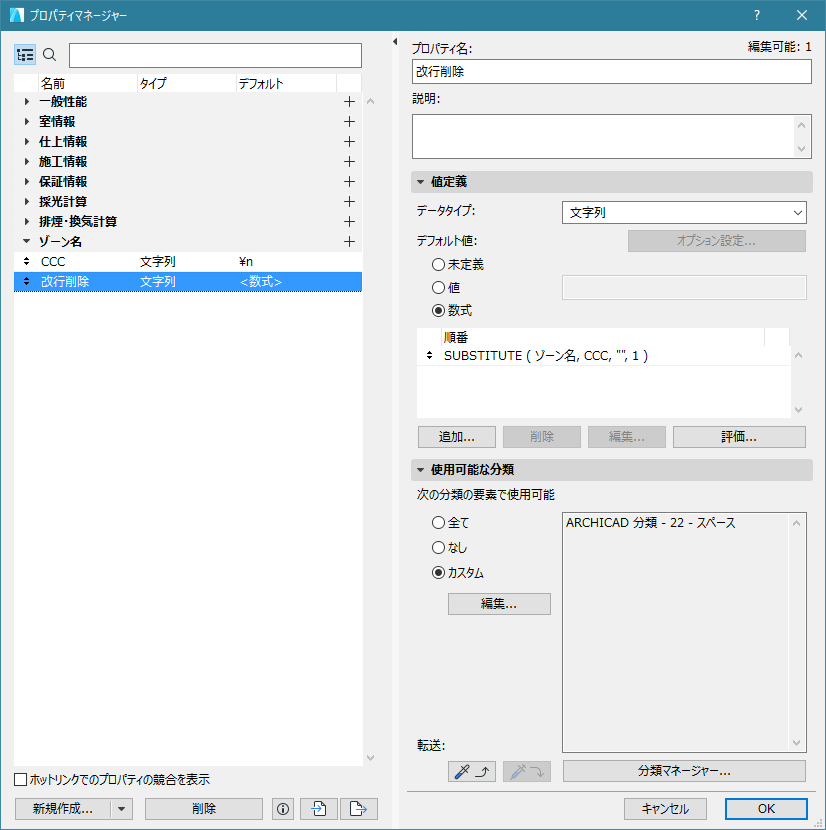Sort by the 名前 column header
Image resolution: width=826 pixels, height=830 pixels.
[88, 84]
